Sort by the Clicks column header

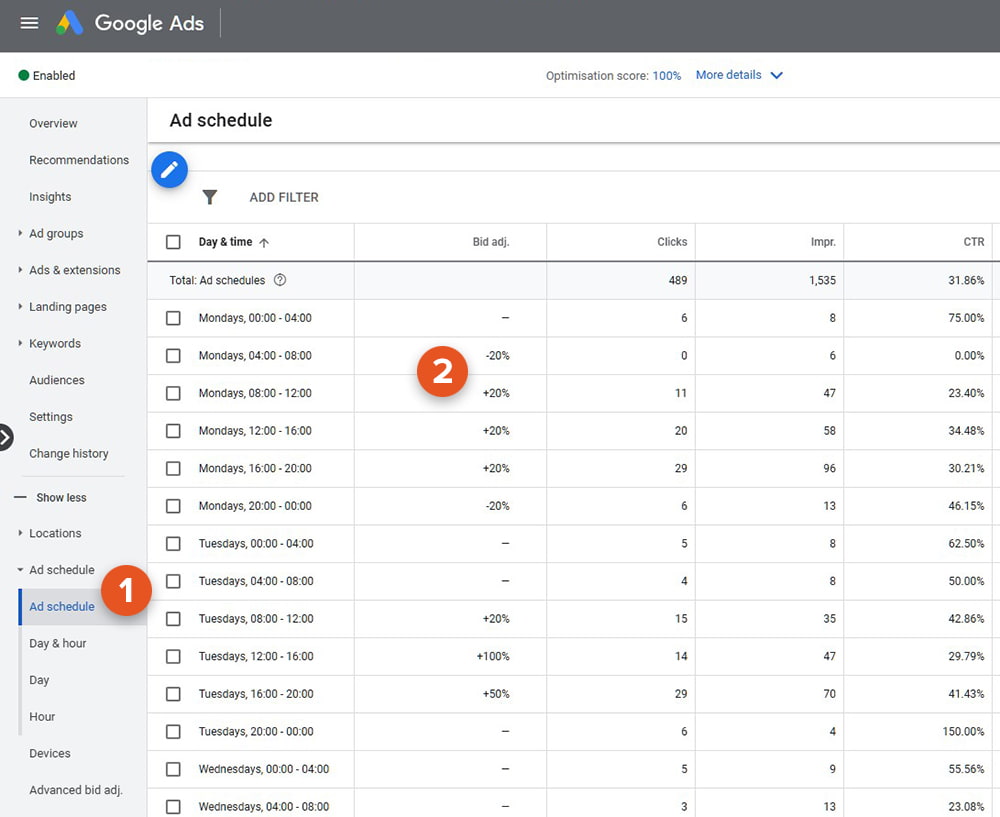tap(672, 242)
